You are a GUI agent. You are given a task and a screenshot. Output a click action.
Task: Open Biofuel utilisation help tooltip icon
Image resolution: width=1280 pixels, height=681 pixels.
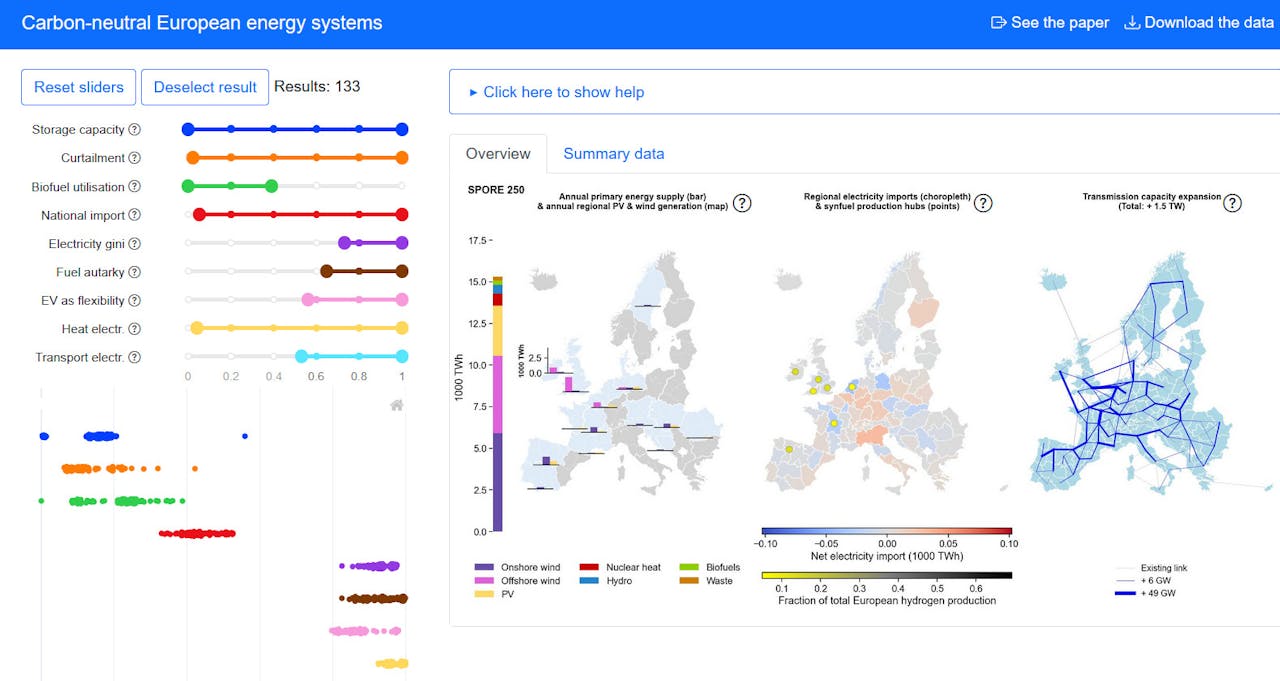pos(134,187)
